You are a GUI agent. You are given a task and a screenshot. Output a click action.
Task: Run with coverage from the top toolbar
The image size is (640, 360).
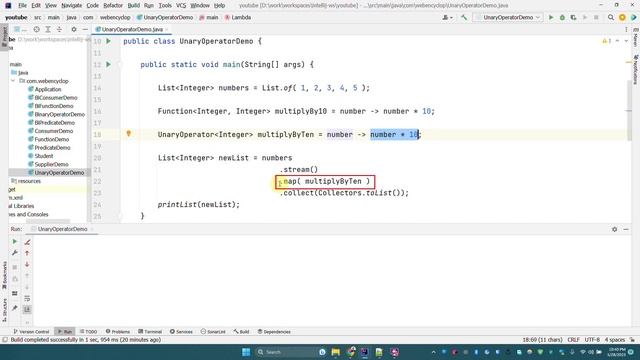point(573,18)
